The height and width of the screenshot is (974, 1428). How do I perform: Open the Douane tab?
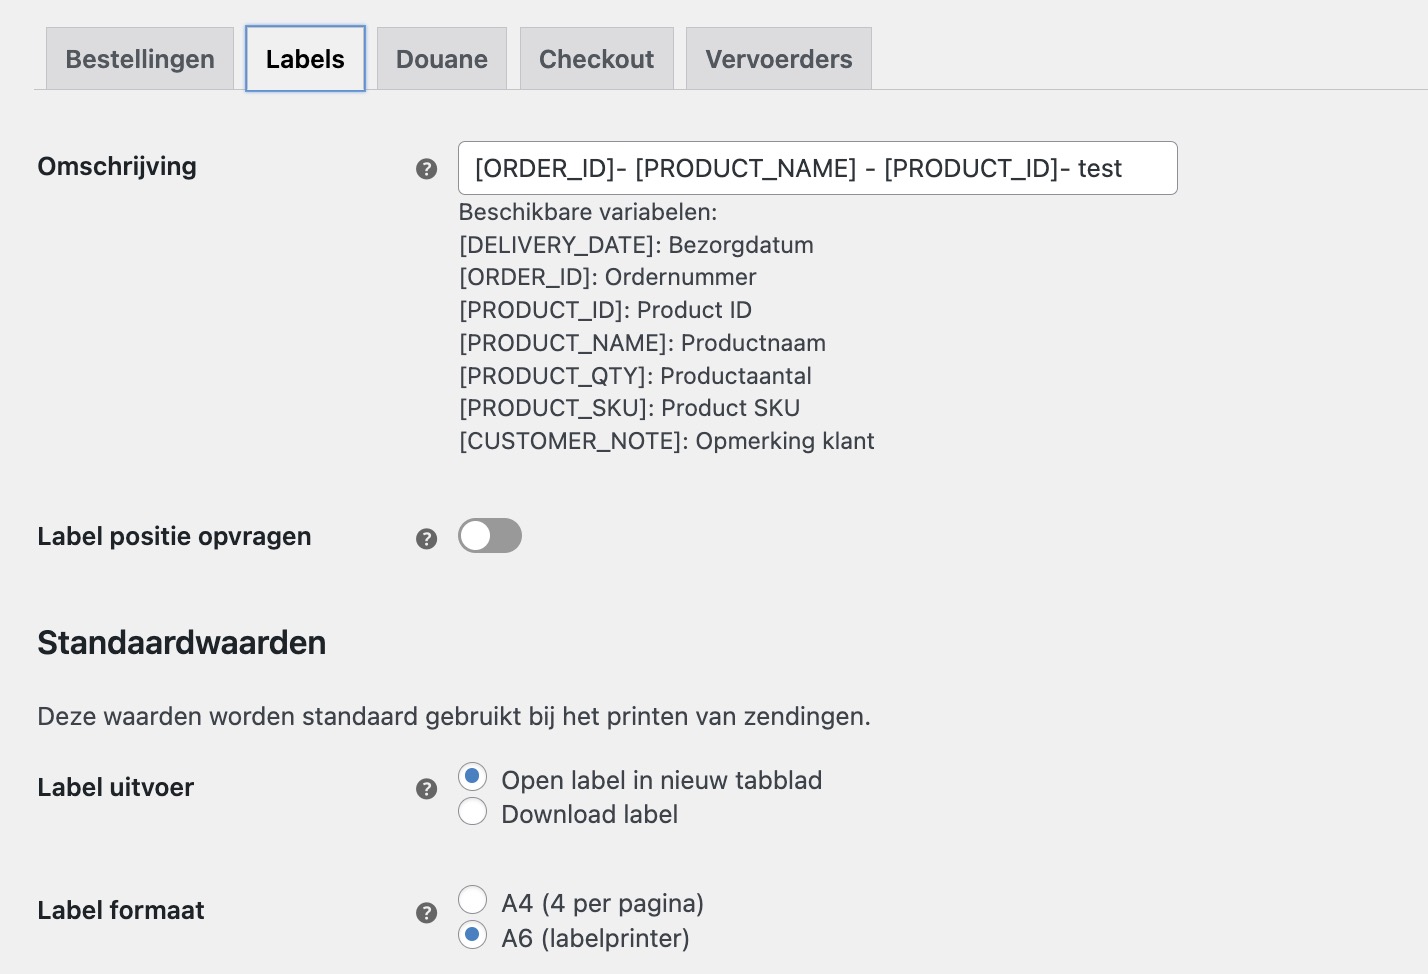441,58
